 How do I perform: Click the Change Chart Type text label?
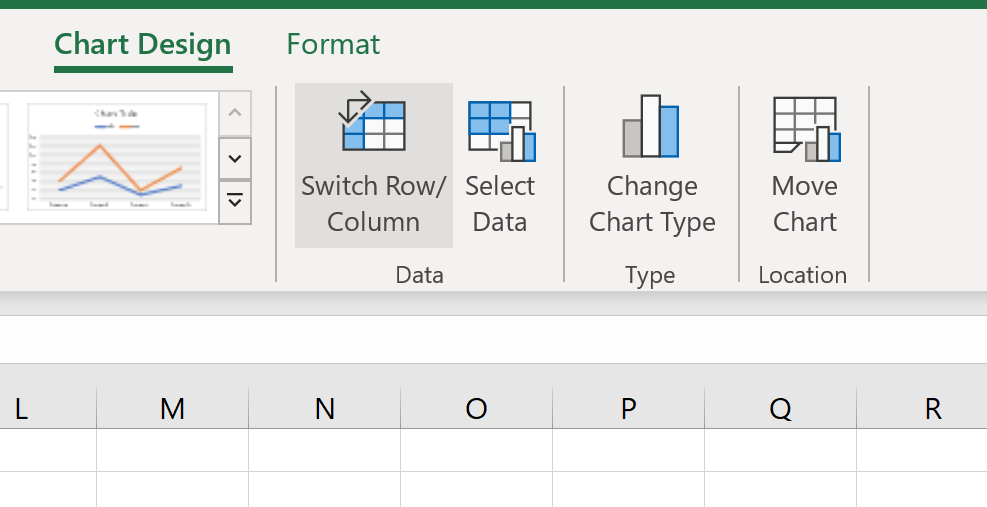pyautogui.click(x=652, y=204)
